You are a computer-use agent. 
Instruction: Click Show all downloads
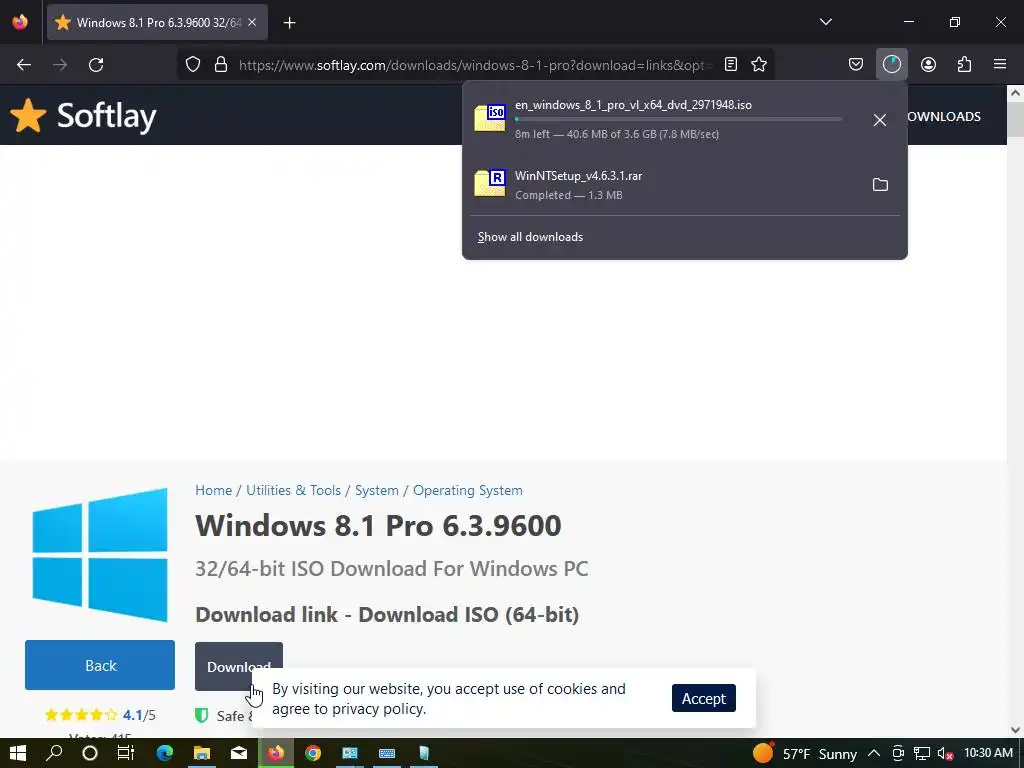pos(530,237)
